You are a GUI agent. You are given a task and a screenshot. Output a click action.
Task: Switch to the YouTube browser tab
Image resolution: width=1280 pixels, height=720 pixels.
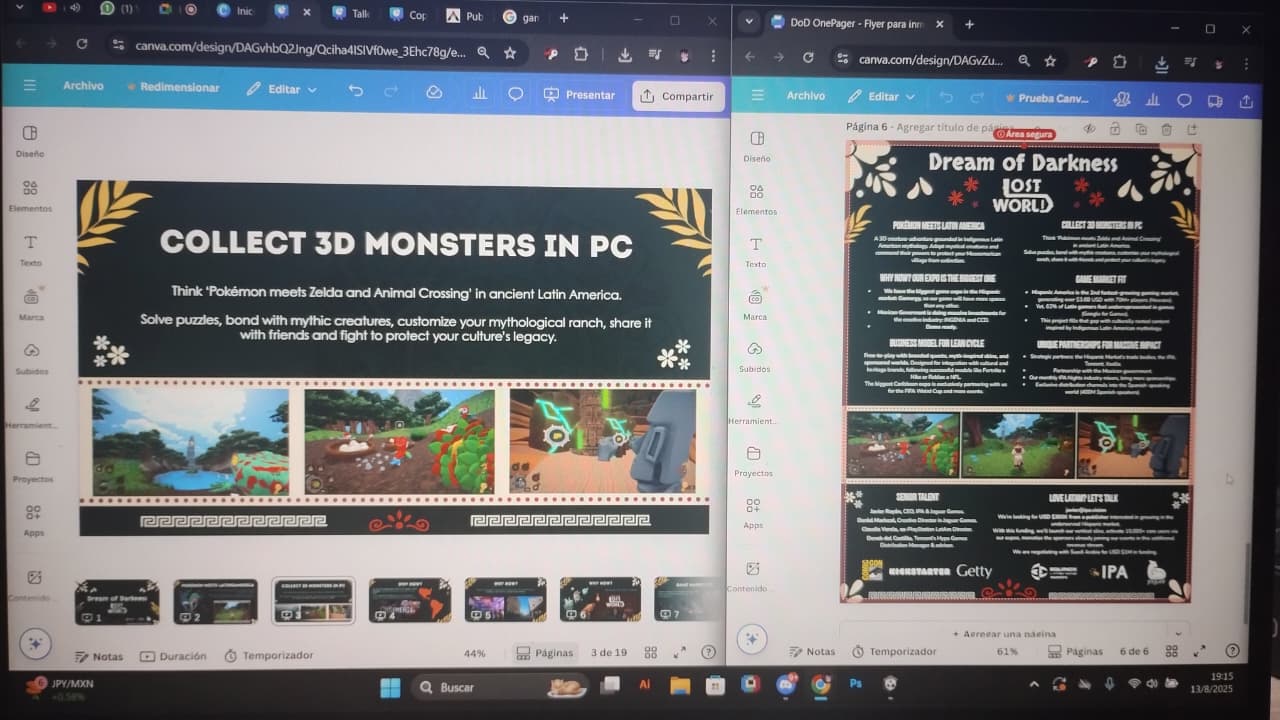click(49, 8)
